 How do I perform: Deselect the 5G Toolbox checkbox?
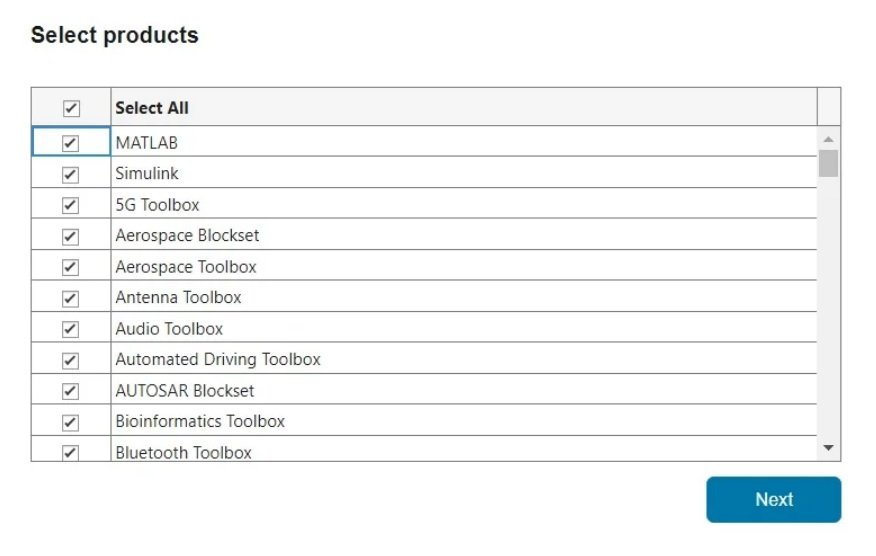pos(70,205)
